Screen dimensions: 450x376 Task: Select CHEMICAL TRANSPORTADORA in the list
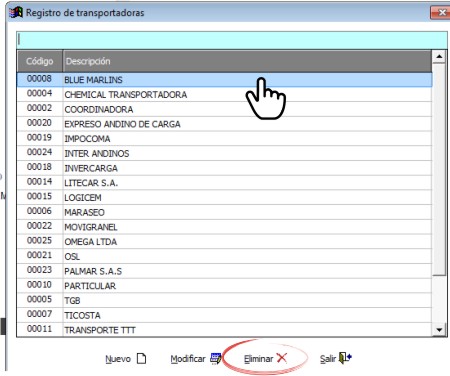click(x=224, y=95)
